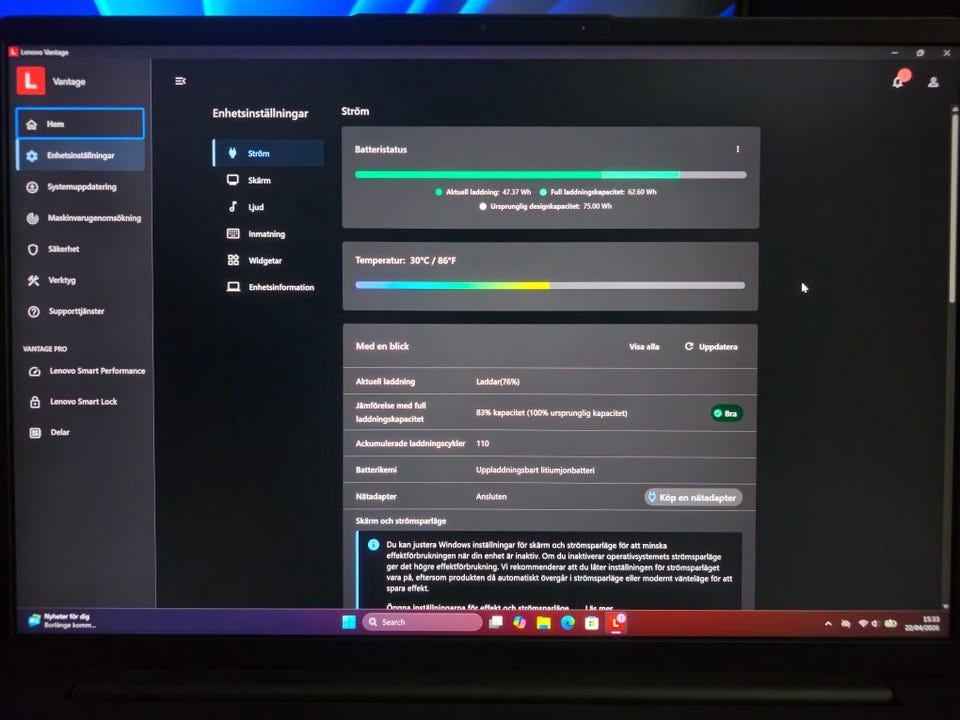The image size is (960, 720).
Task: Click the battery tray icon
Action: coord(891,624)
